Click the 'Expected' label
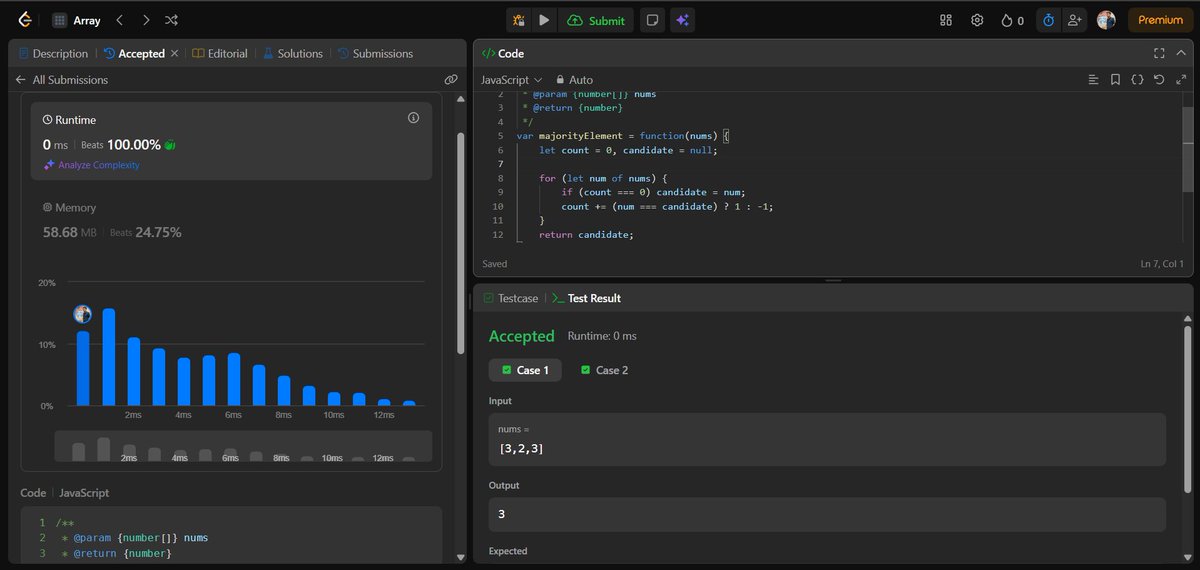 (x=508, y=551)
